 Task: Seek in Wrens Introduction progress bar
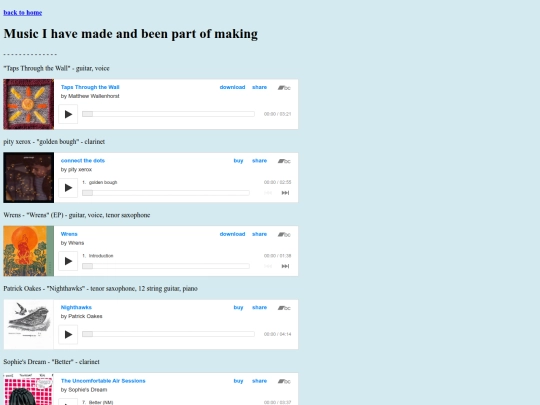click(166, 266)
